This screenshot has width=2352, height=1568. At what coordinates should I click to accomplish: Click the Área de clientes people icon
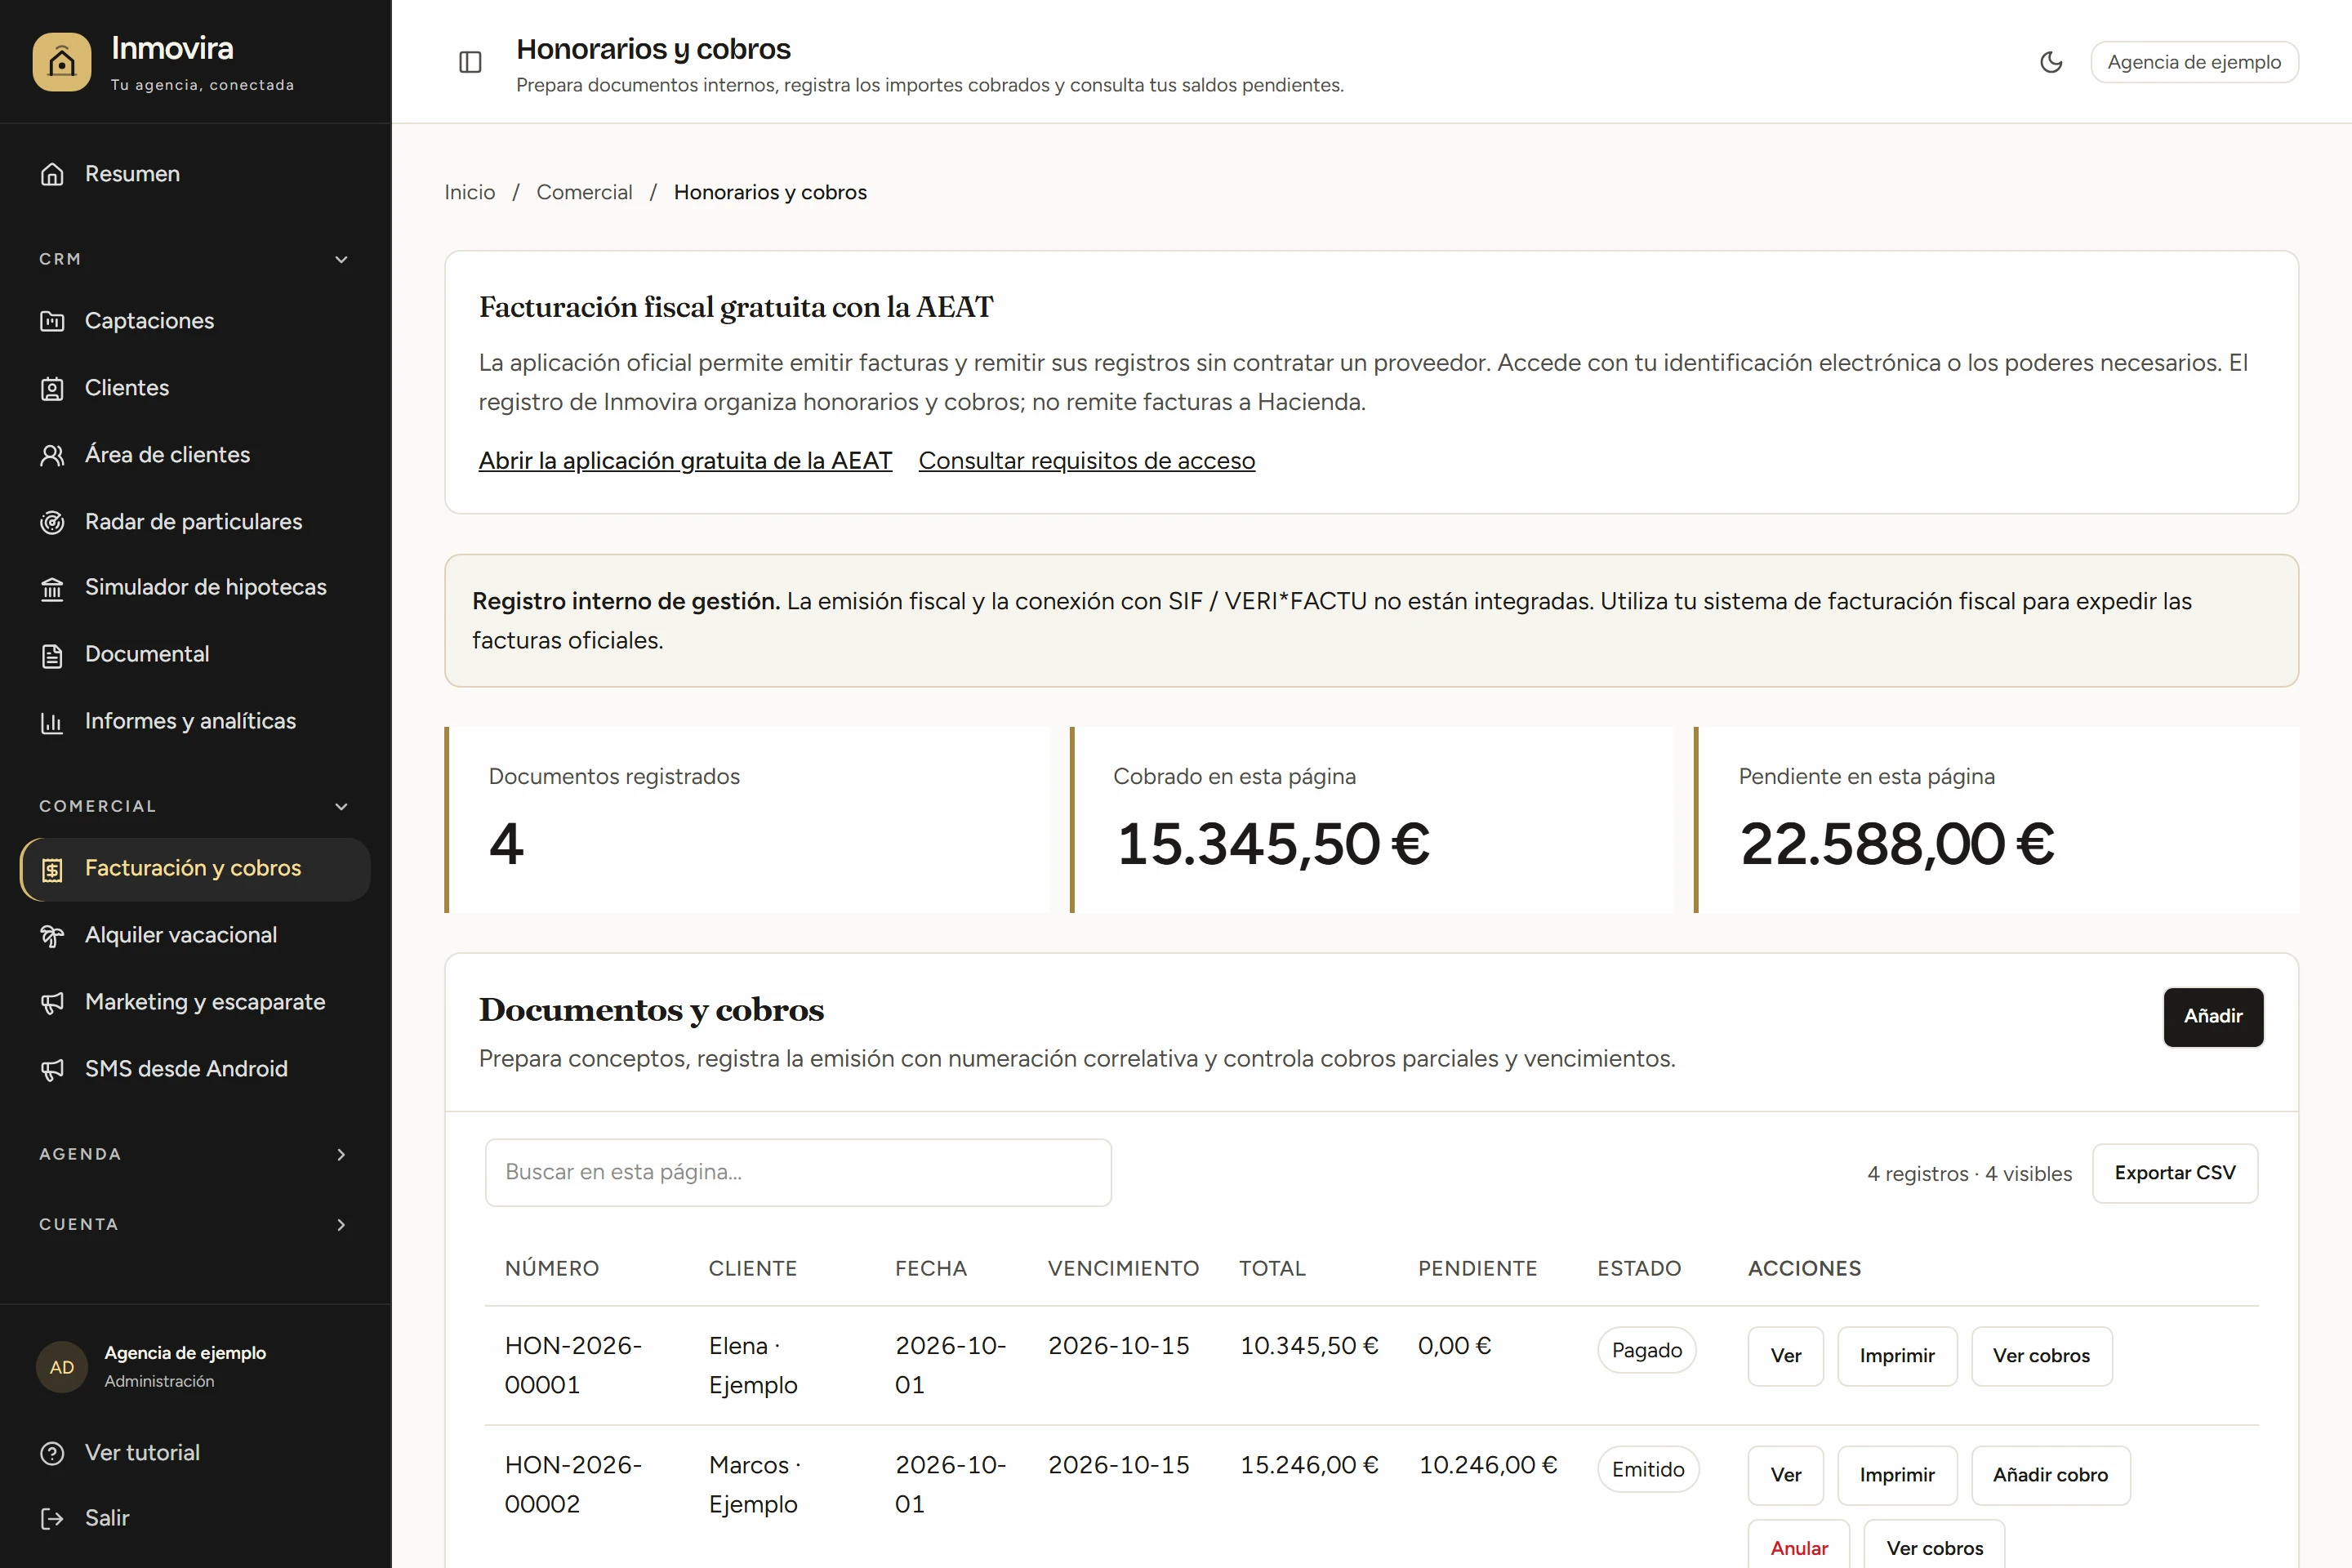pos(52,455)
